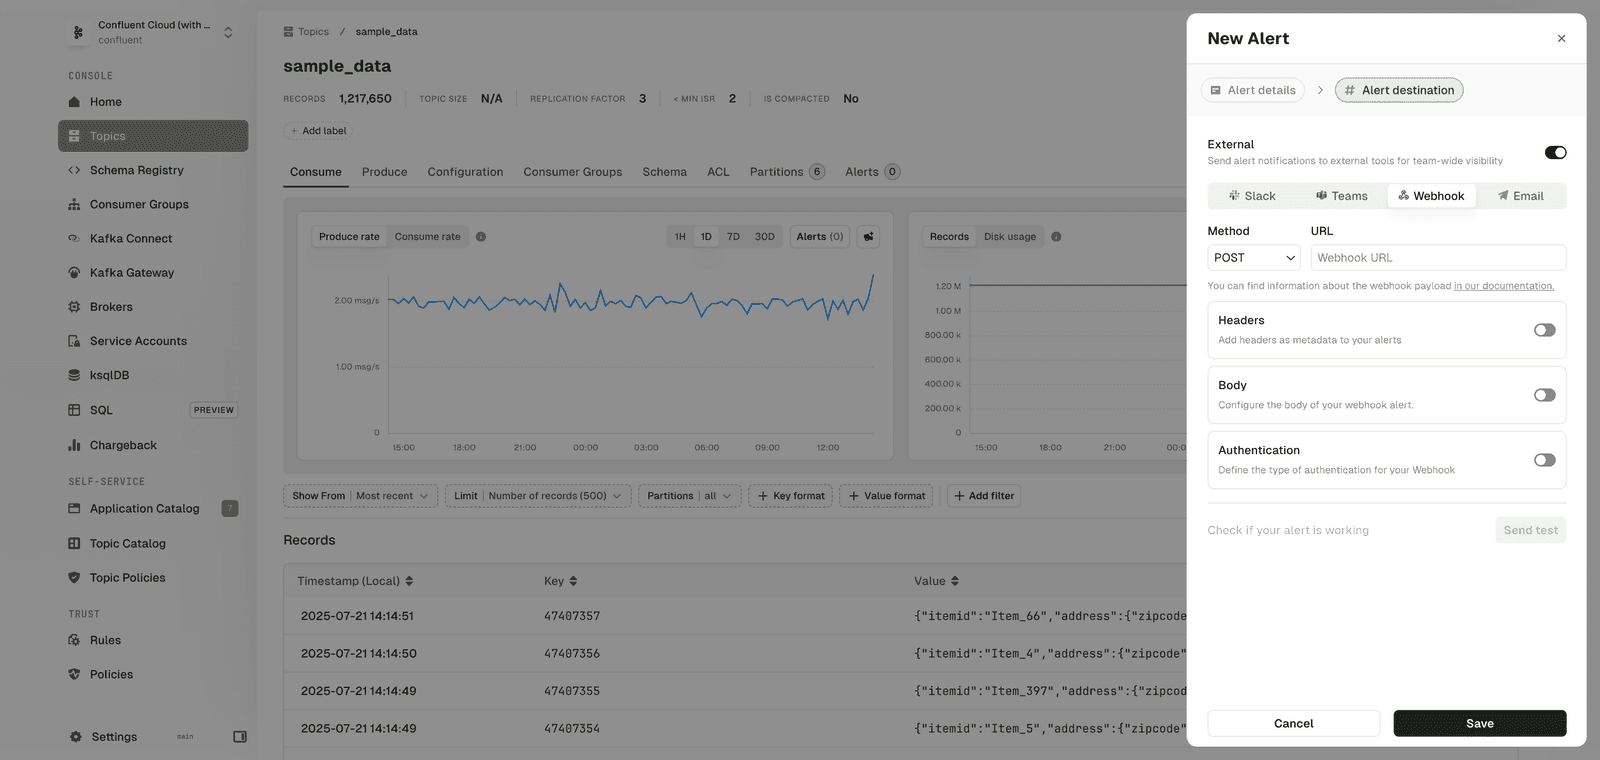Click the info icon beside Consume rate
This screenshot has width=1600, height=760.
(481, 237)
